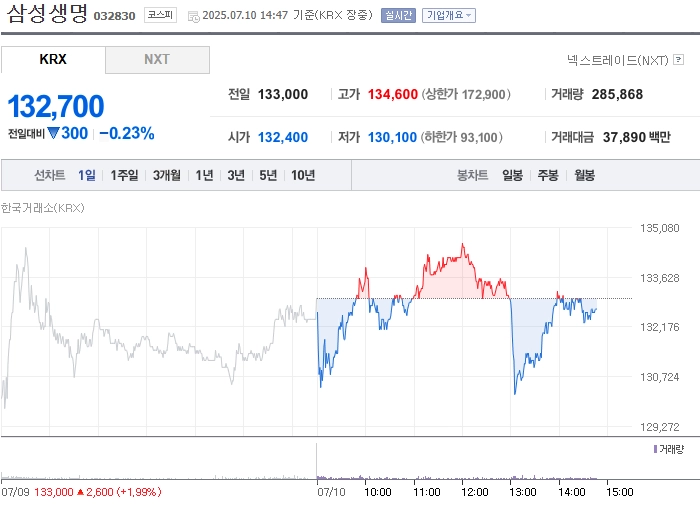Select the 1일 line chart period
The width and height of the screenshot is (700, 515).
click(x=87, y=175)
